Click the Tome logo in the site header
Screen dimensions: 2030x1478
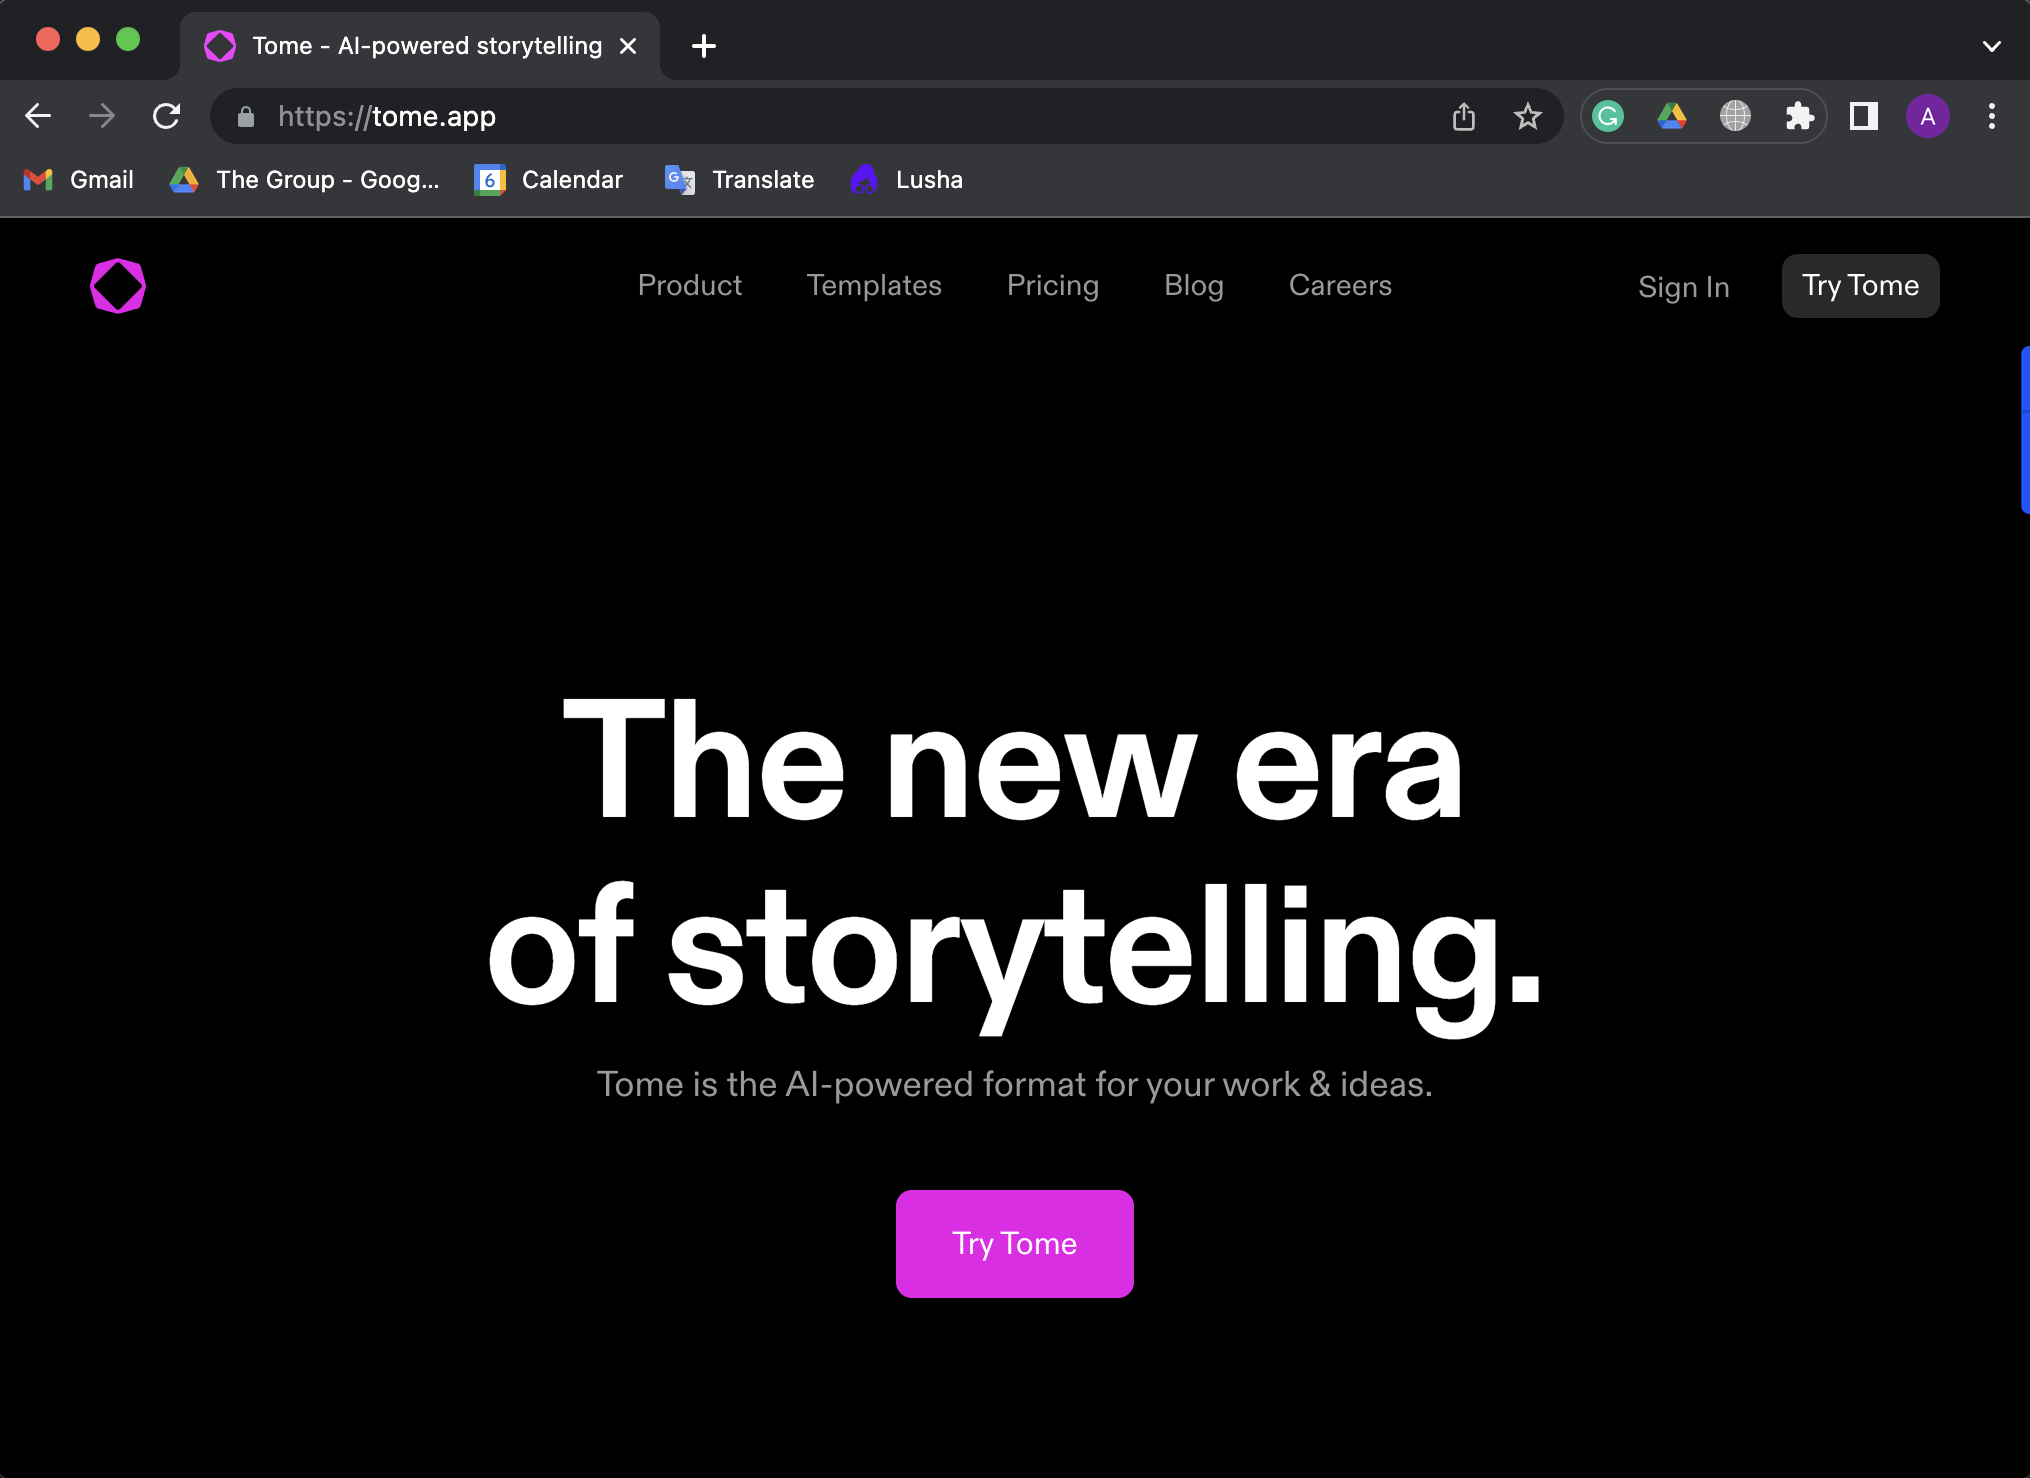(x=118, y=286)
